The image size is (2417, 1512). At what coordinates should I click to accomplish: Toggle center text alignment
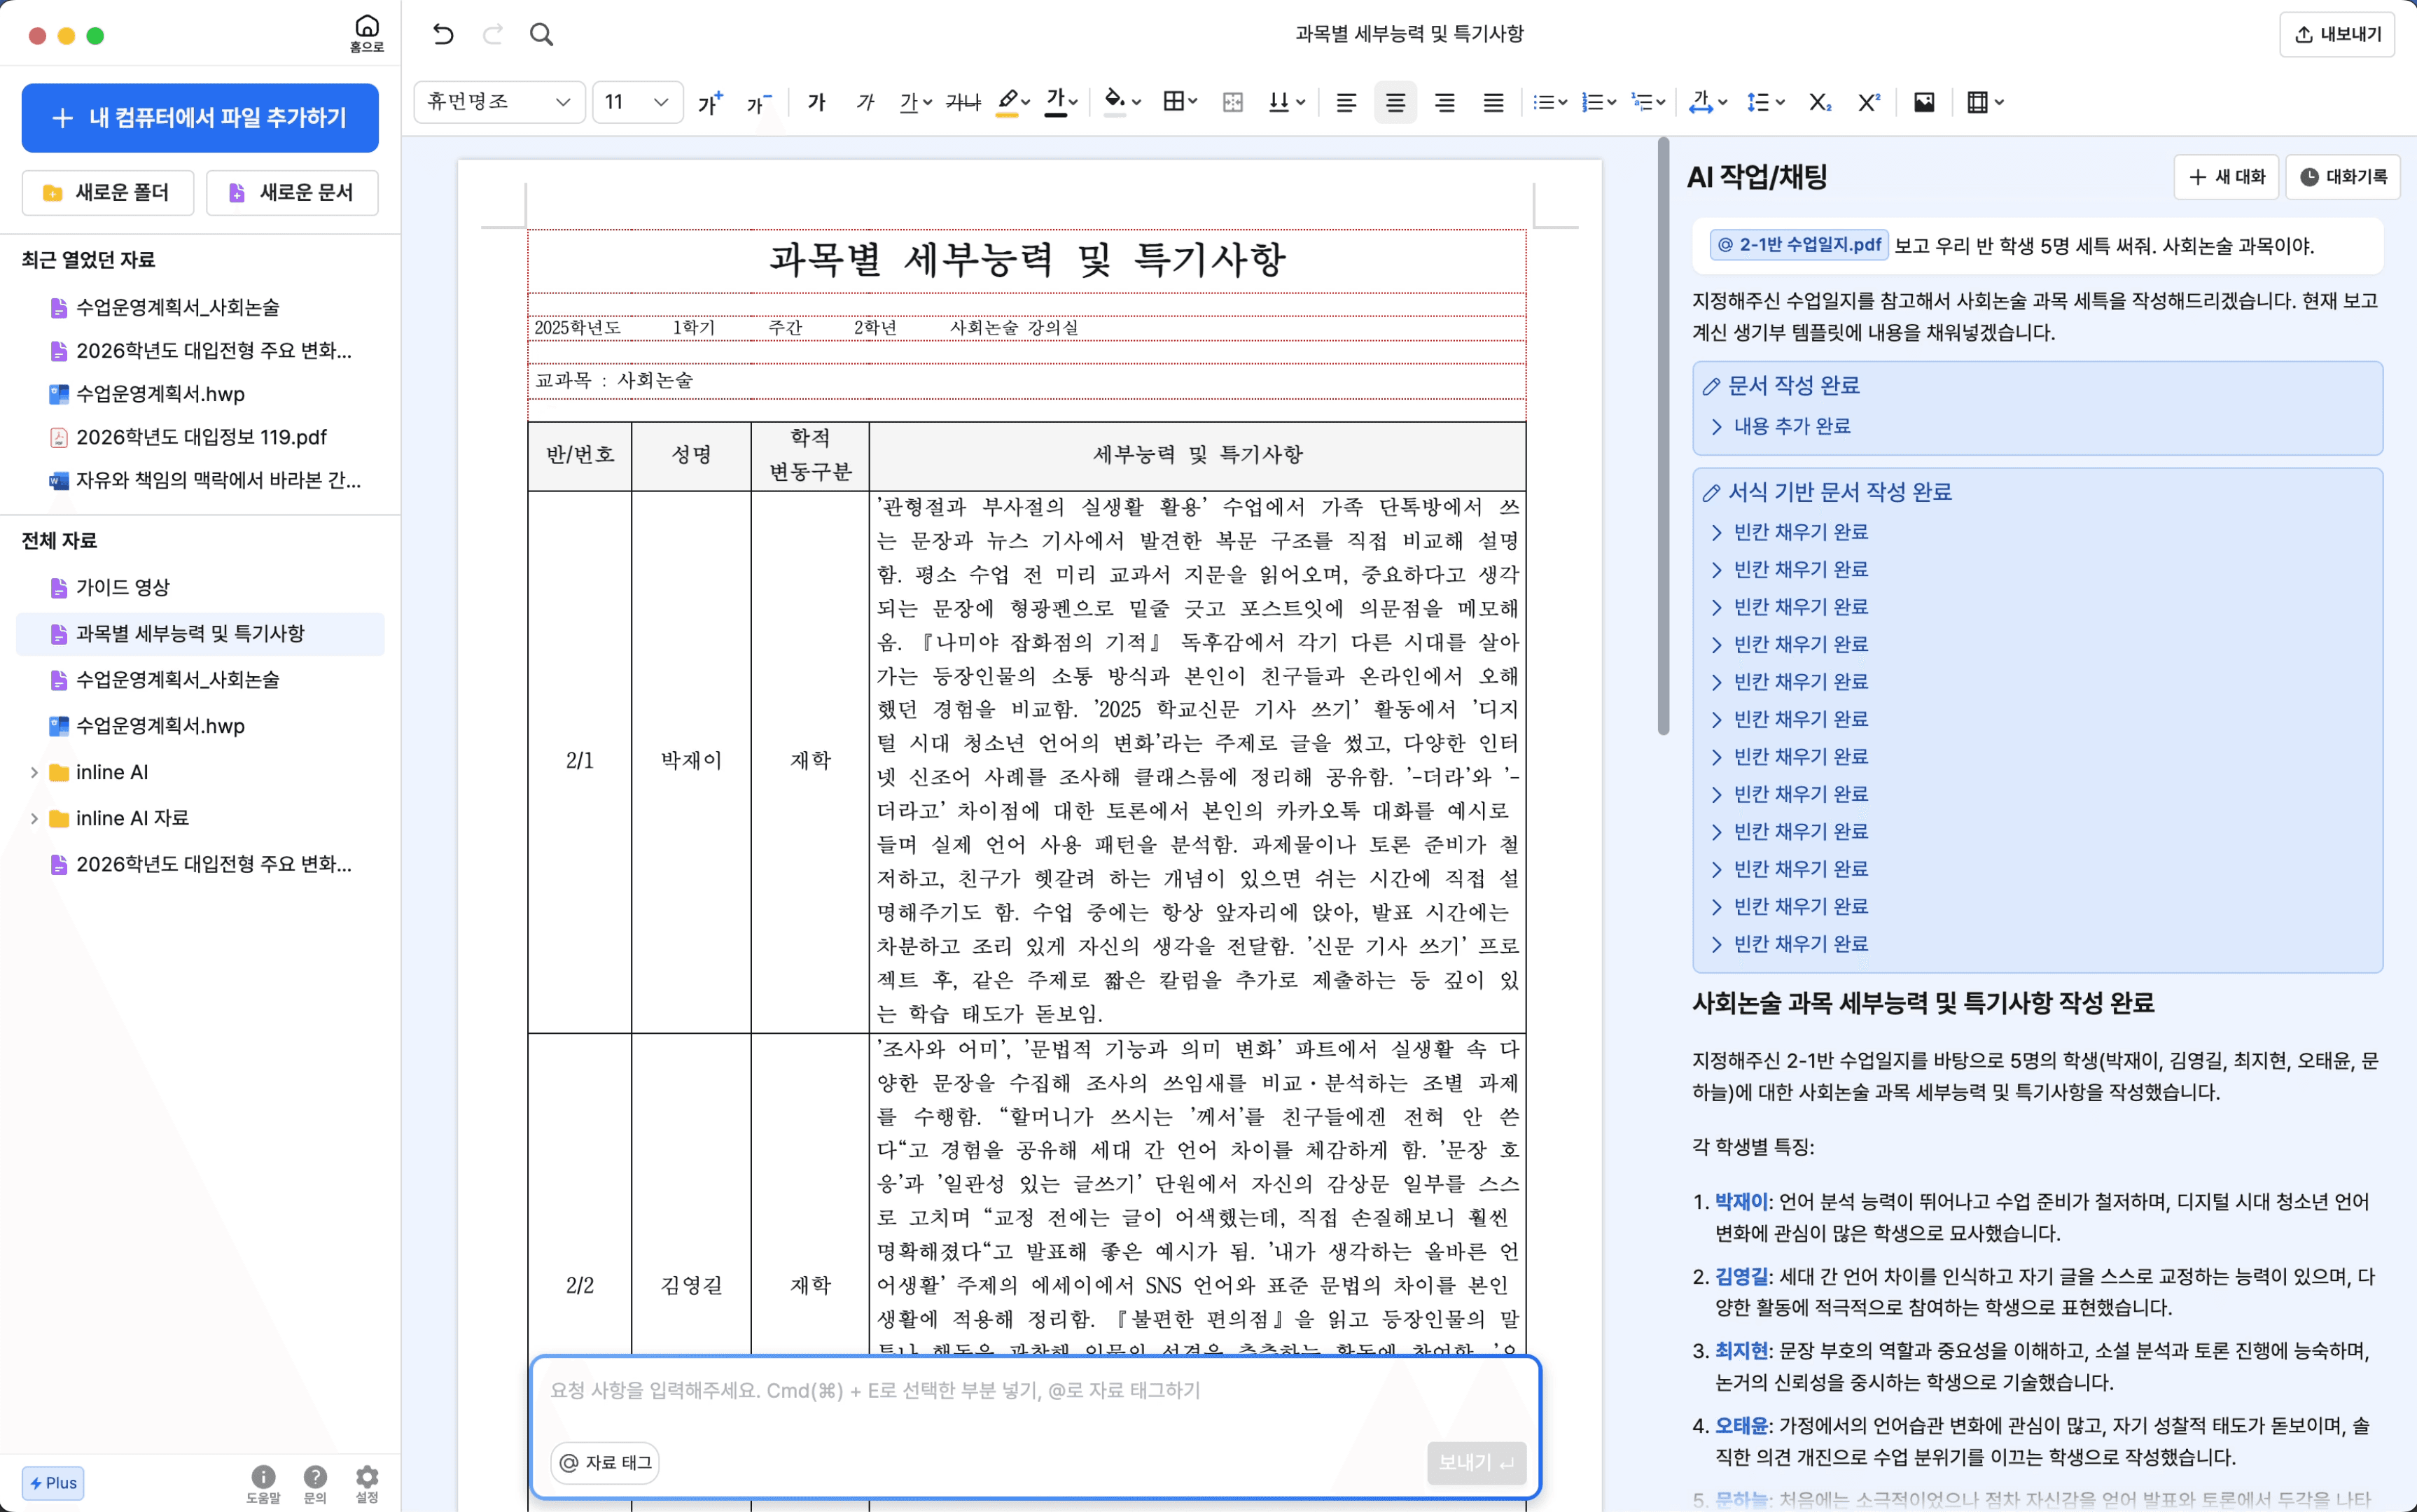pyautogui.click(x=1395, y=102)
